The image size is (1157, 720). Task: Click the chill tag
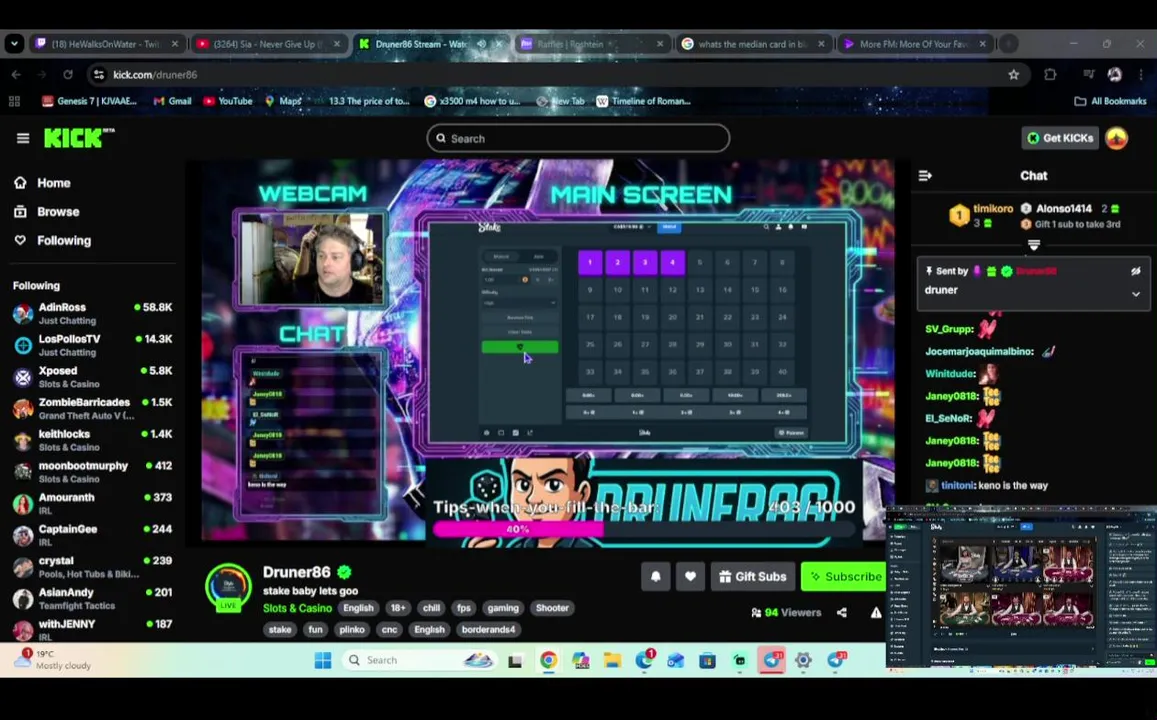click(x=432, y=608)
